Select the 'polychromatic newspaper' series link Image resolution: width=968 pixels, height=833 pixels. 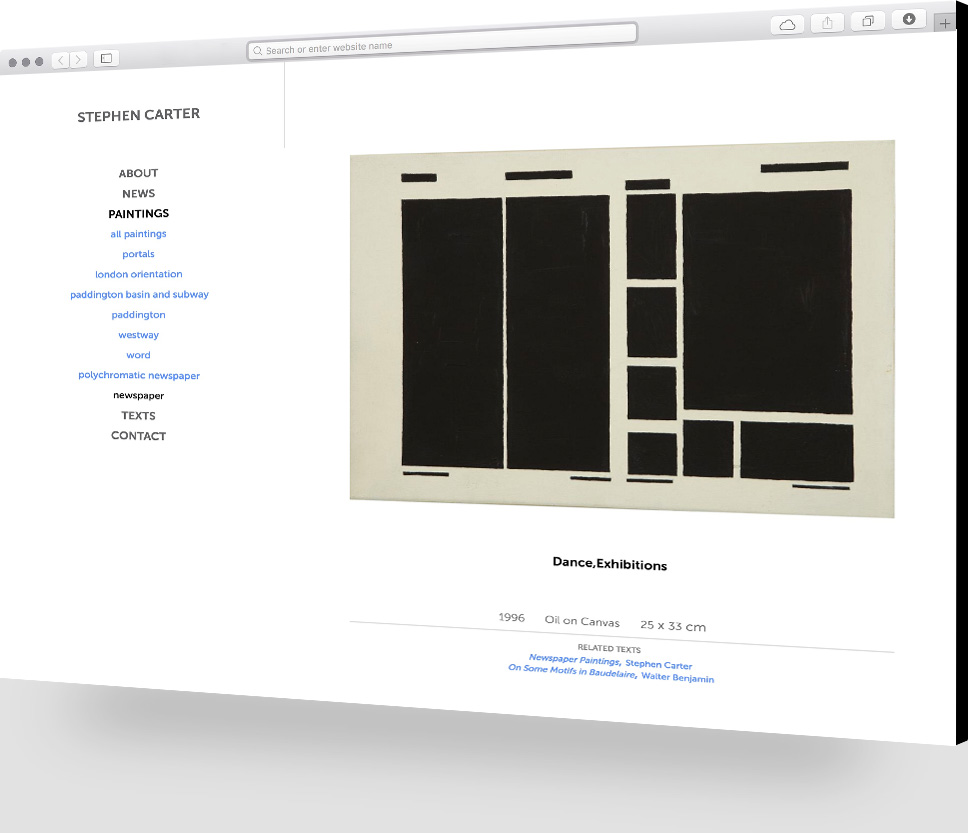(139, 376)
